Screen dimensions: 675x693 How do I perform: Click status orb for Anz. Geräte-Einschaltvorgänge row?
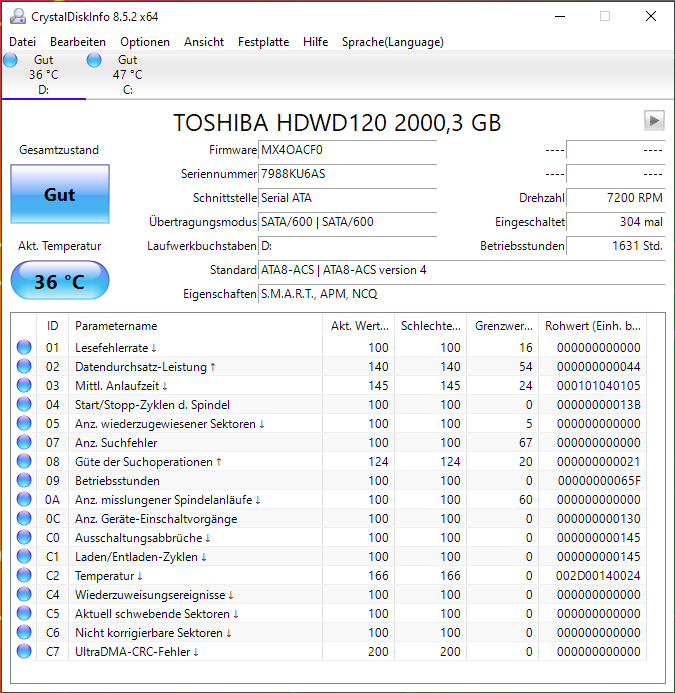pos(24,518)
